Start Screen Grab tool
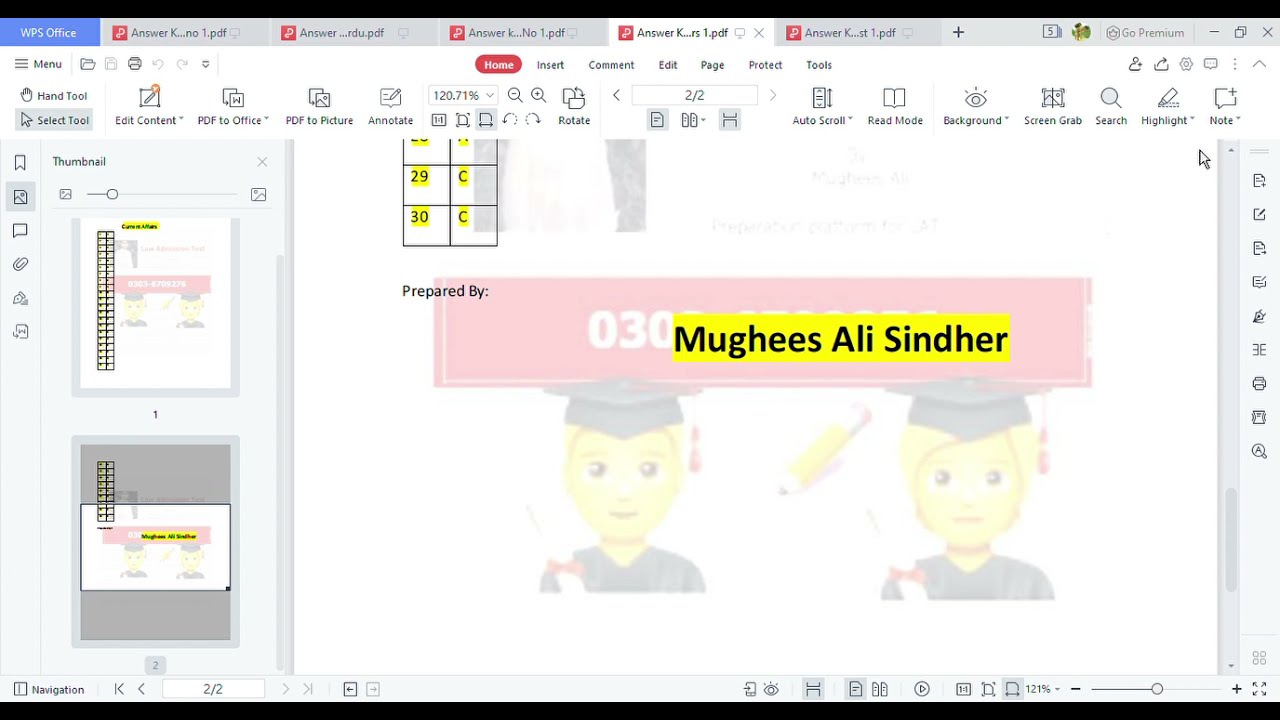Image resolution: width=1280 pixels, height=720 pixels. 1053,107
